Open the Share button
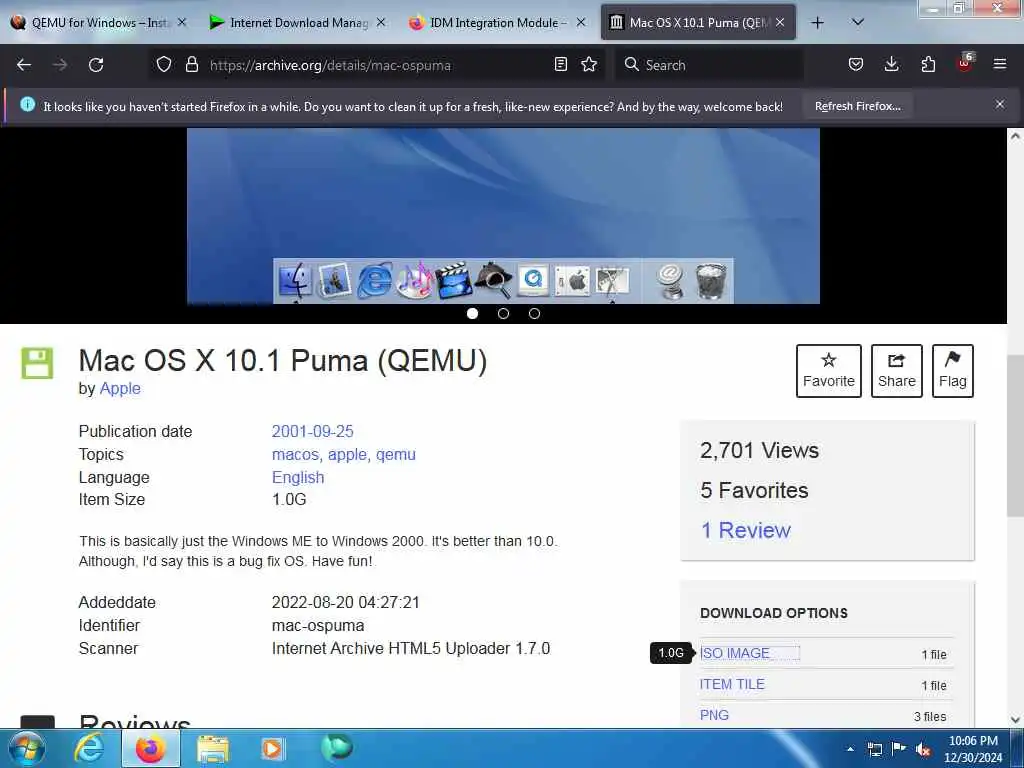Viewport: 1024px width, 768px height. click(x=897, y=370)
